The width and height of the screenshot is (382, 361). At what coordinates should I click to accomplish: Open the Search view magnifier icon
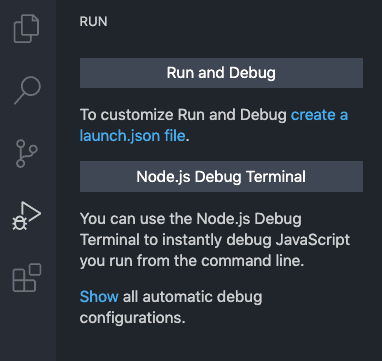[x=27, y=90]
